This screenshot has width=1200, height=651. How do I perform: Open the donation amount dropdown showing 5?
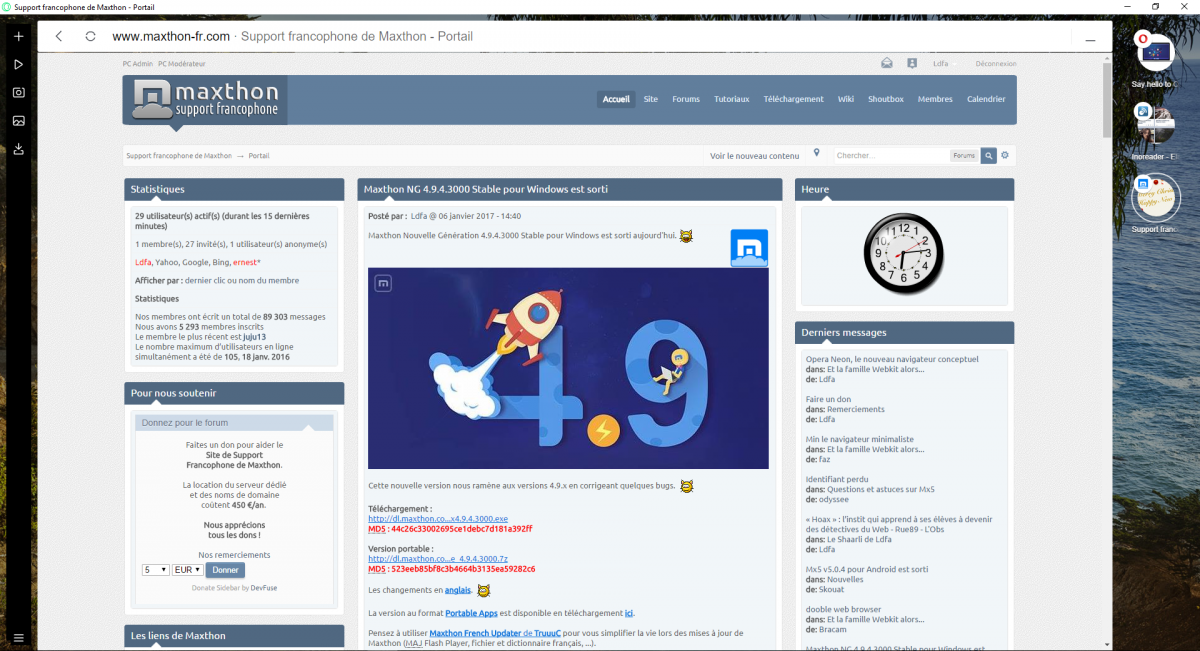point(156,569)
